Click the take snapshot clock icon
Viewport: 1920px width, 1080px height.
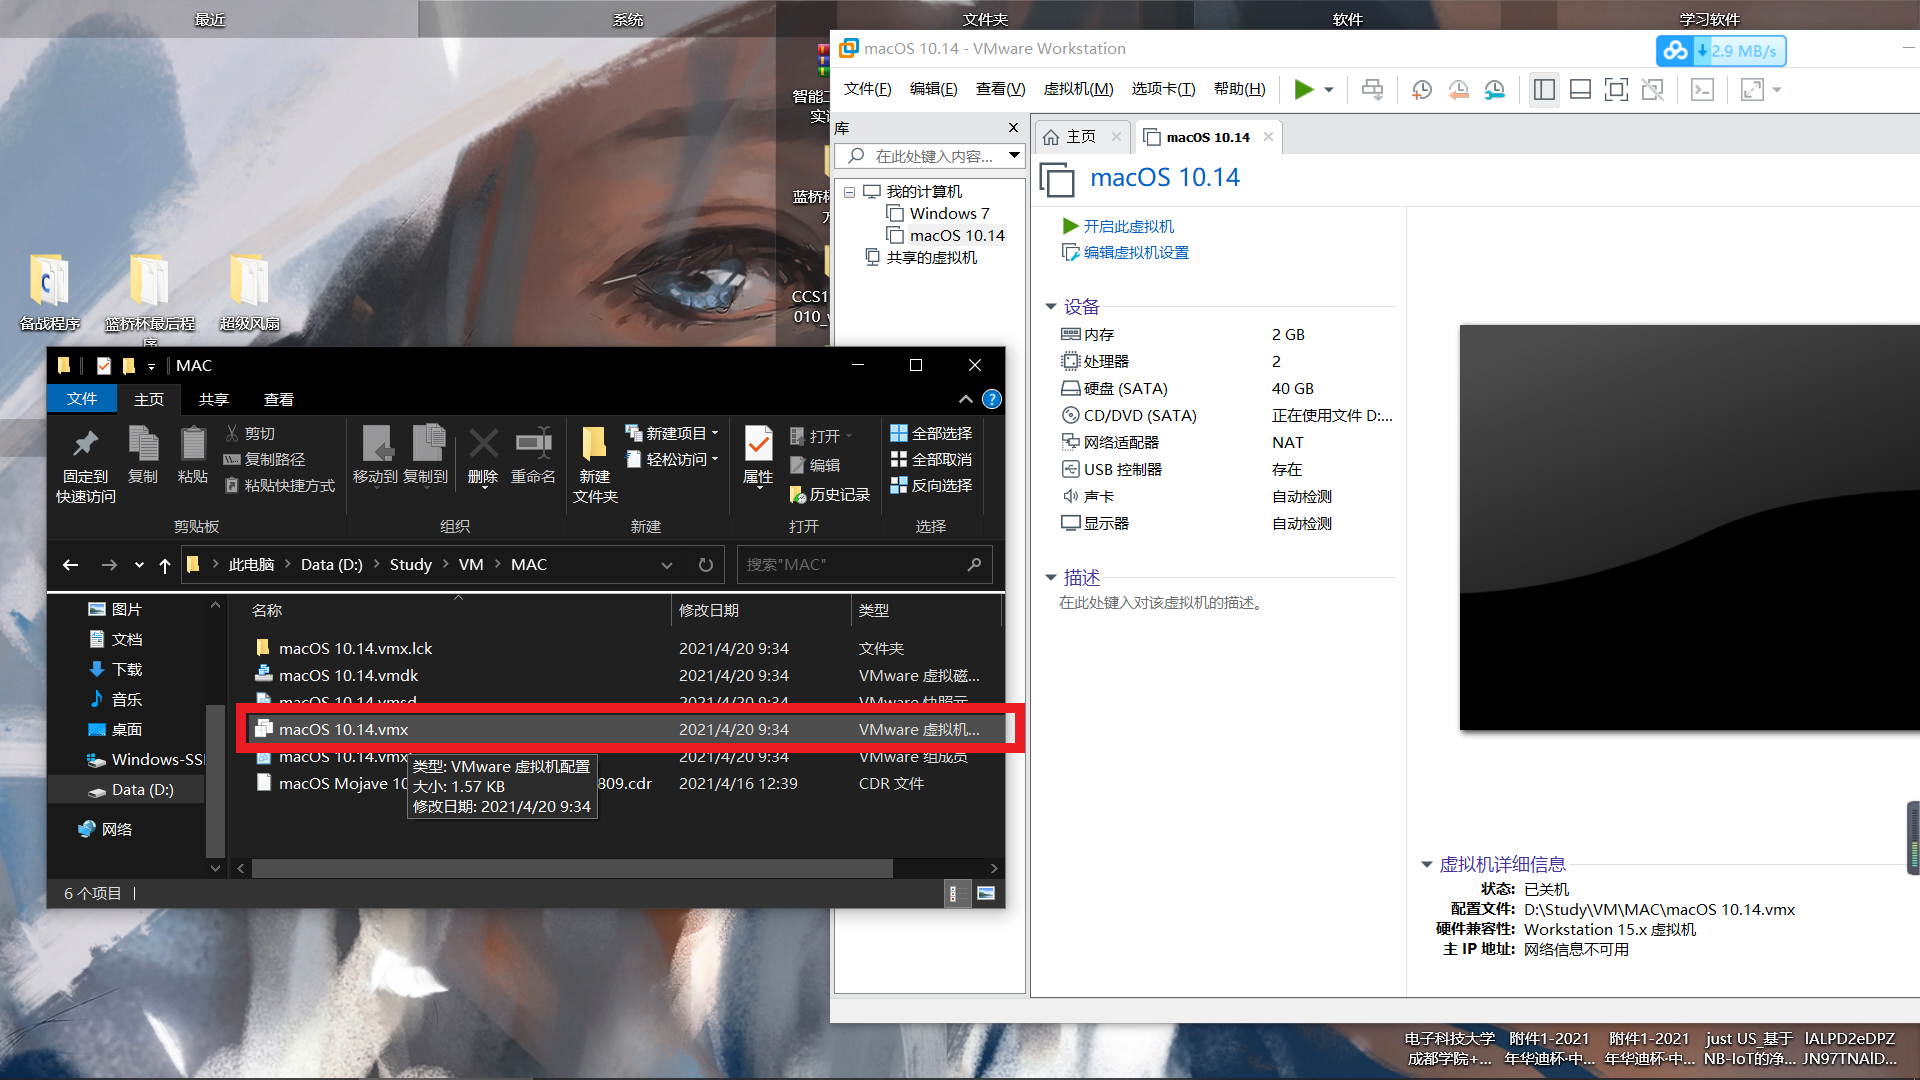[1421, 90]
